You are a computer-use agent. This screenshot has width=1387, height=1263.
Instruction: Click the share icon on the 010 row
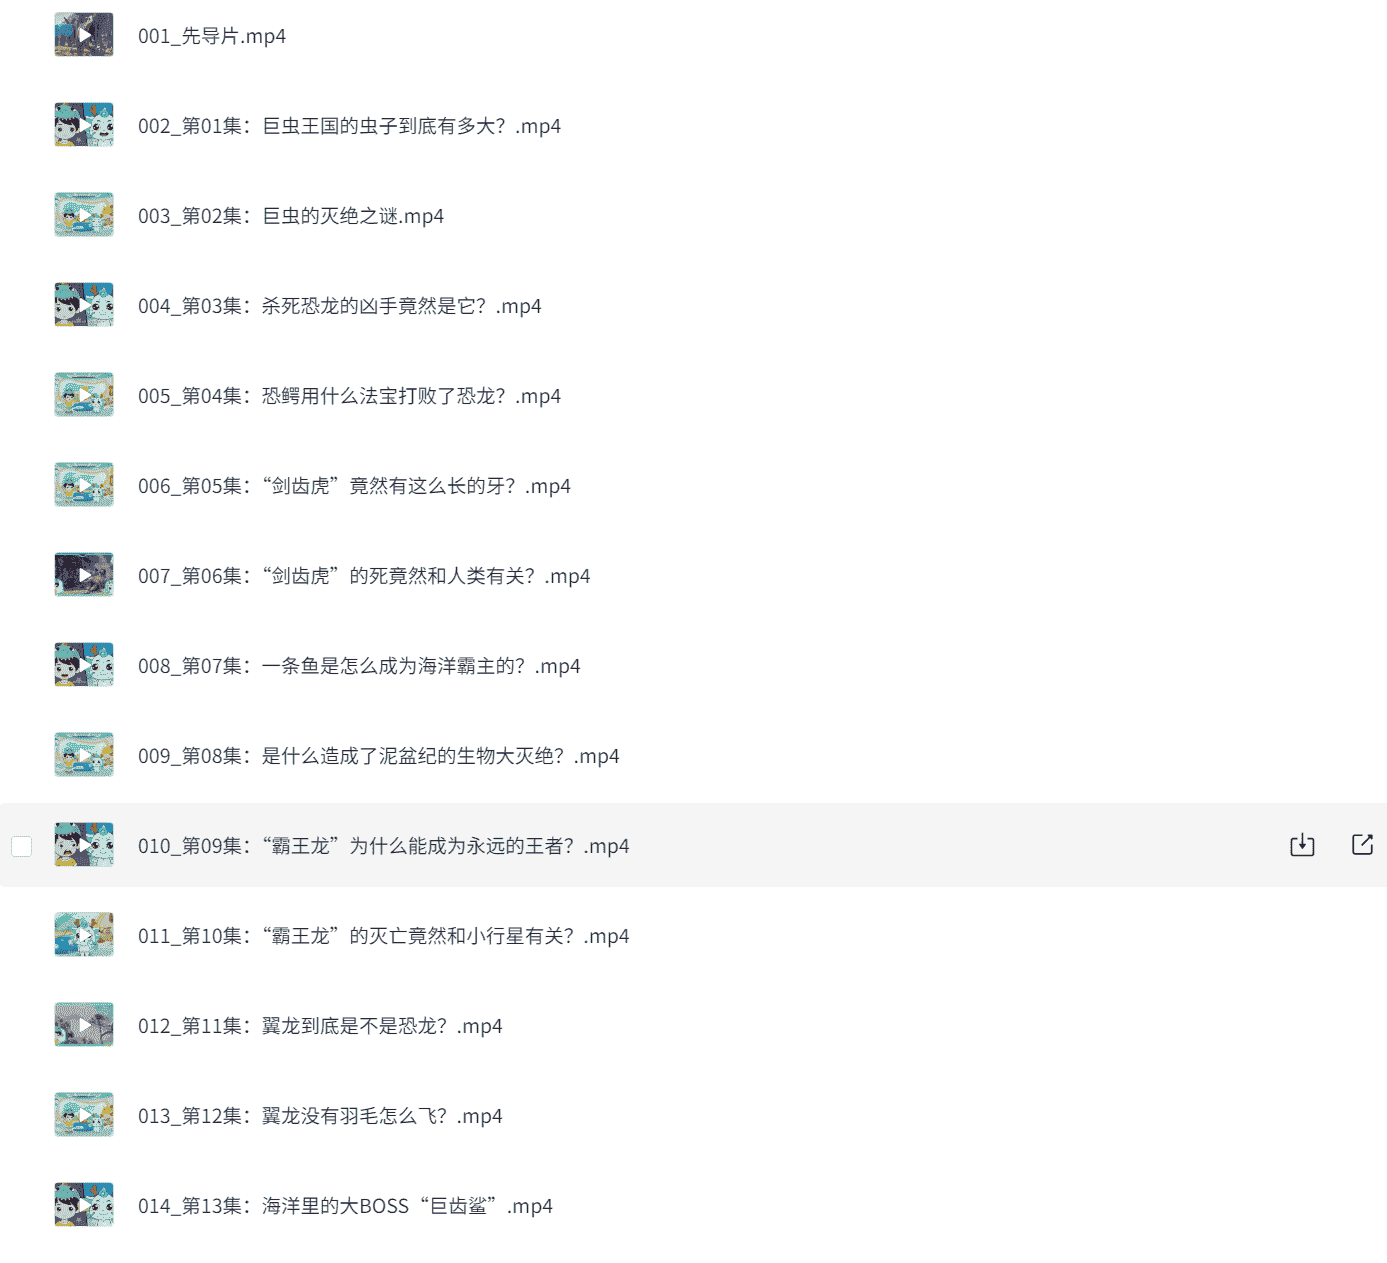tap(1362, 845)
